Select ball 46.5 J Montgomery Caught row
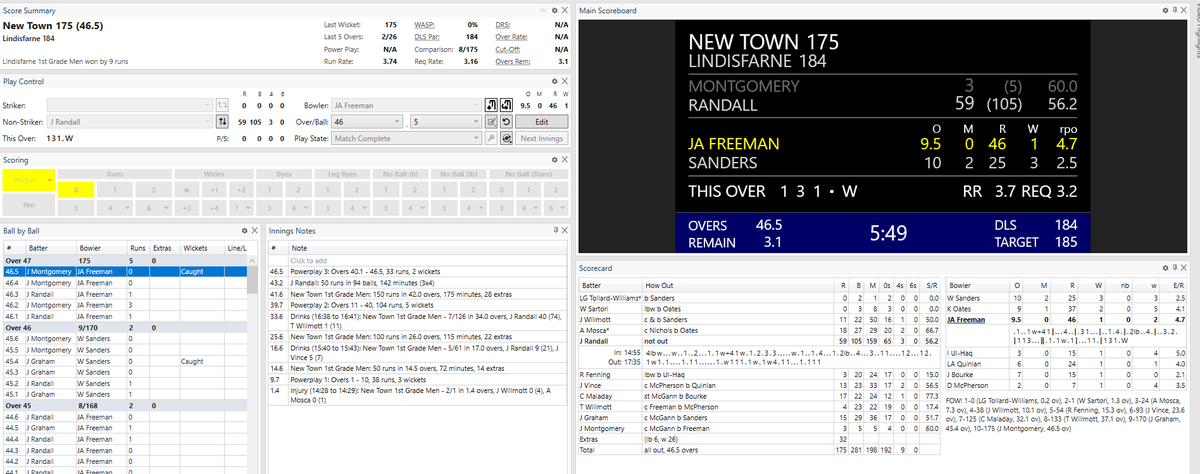1200x474 pixels. tap(123, 271)
